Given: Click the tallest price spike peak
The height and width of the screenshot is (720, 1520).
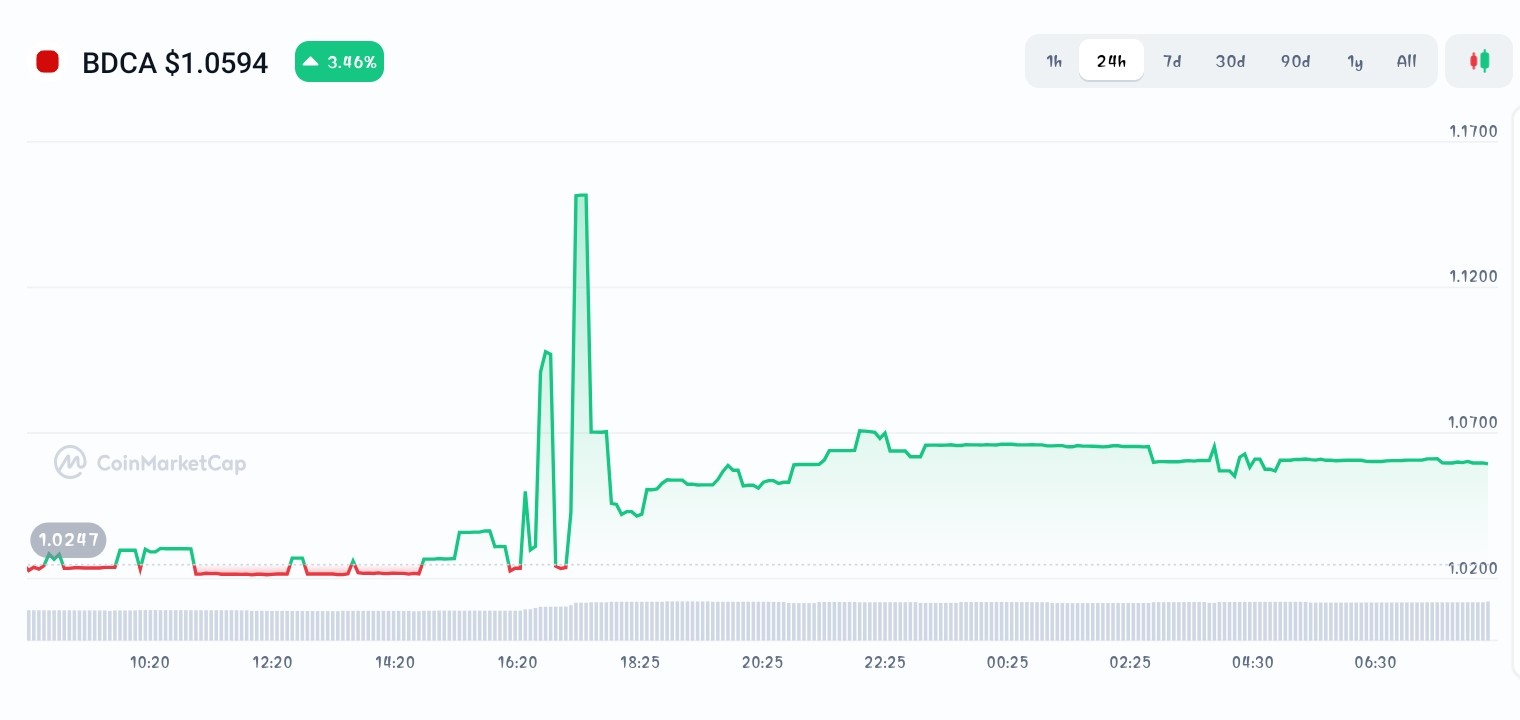Looking at the screenshot, I should pos(581,195).
